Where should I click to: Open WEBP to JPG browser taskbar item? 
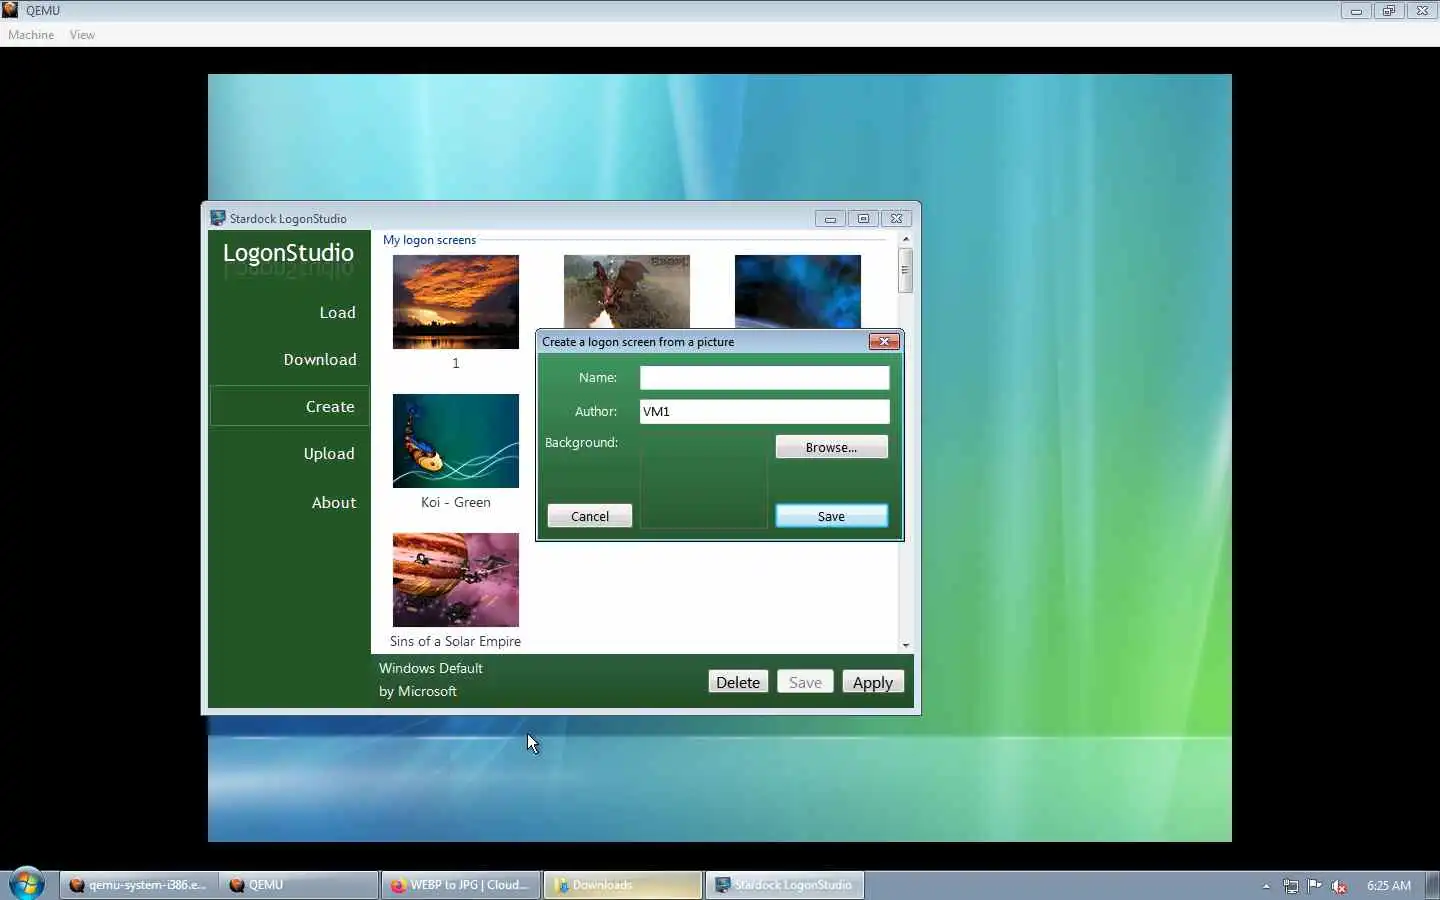tap(460, 885)
